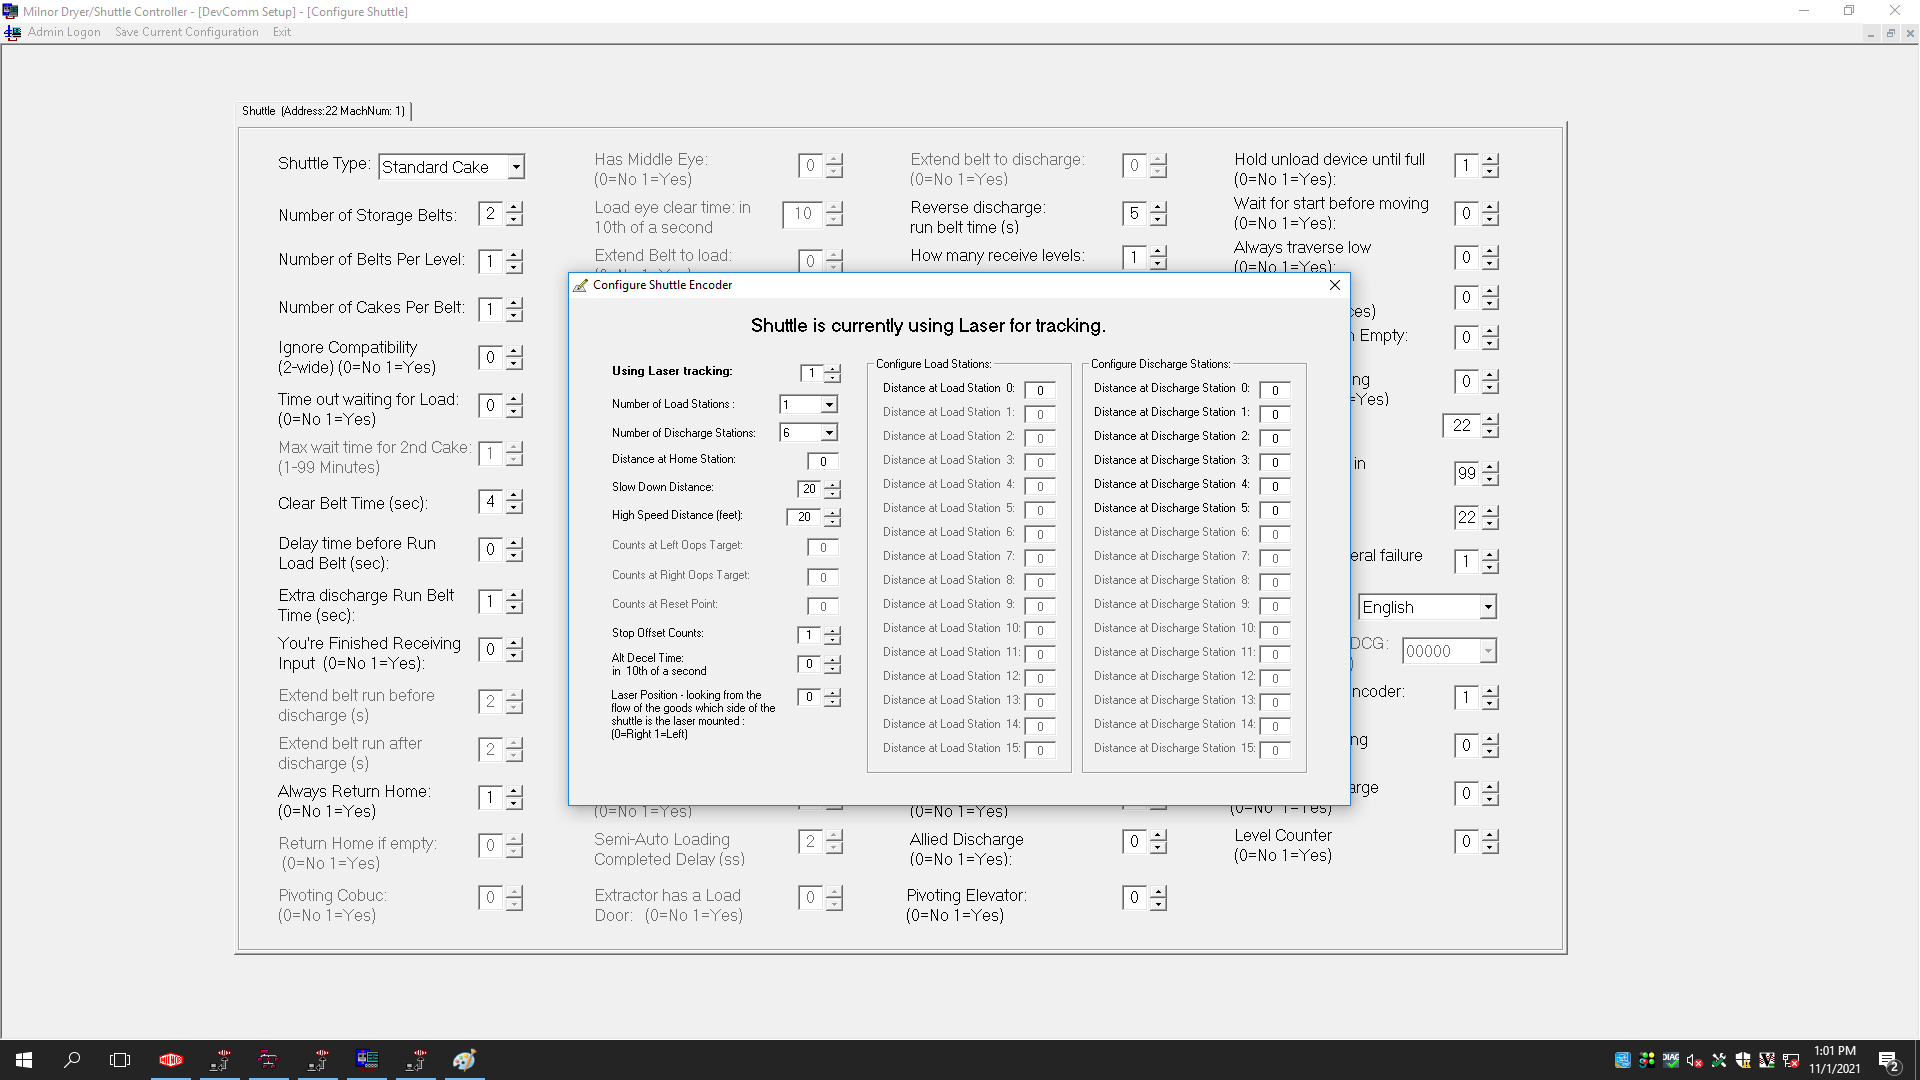This screenshot has height=1080, width=1920.
Task: Decrease the Clear Belt Time value
Action: click(514, 508)
